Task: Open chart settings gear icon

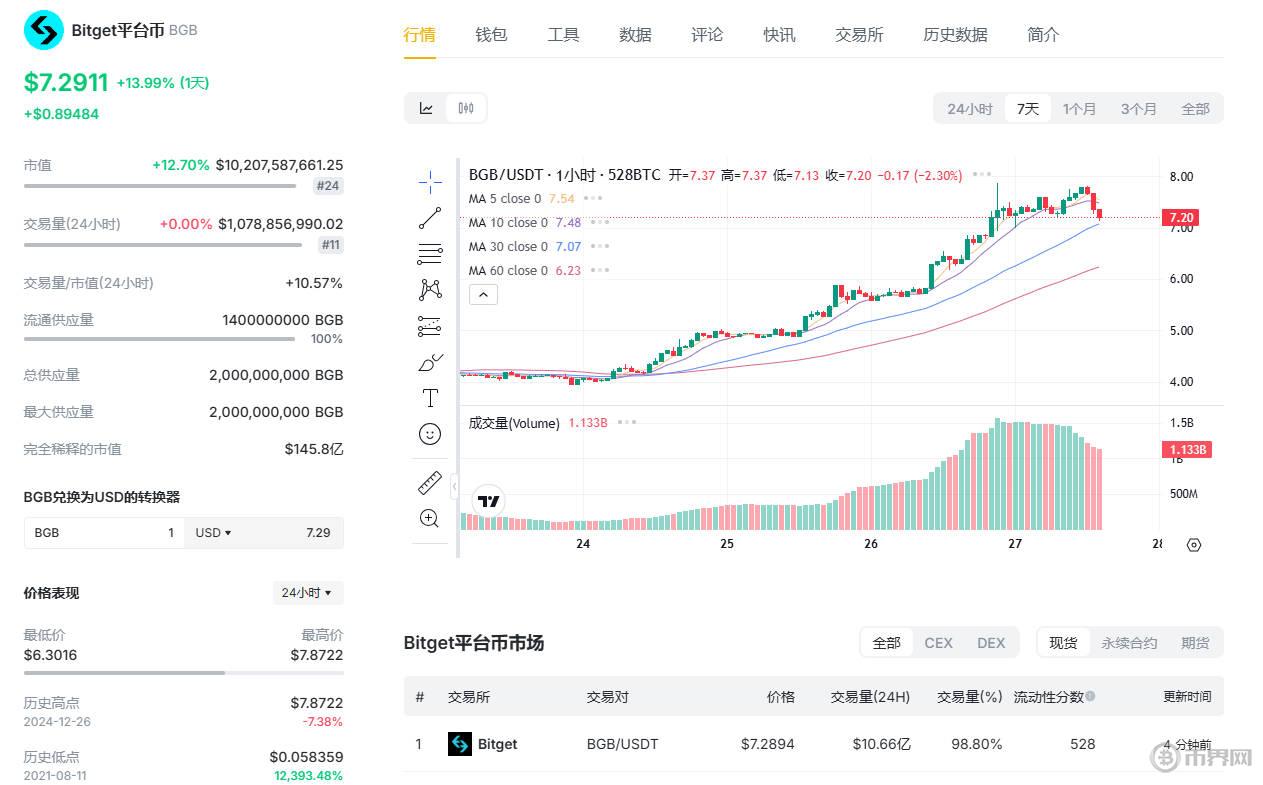Action: click(1193, 545)
